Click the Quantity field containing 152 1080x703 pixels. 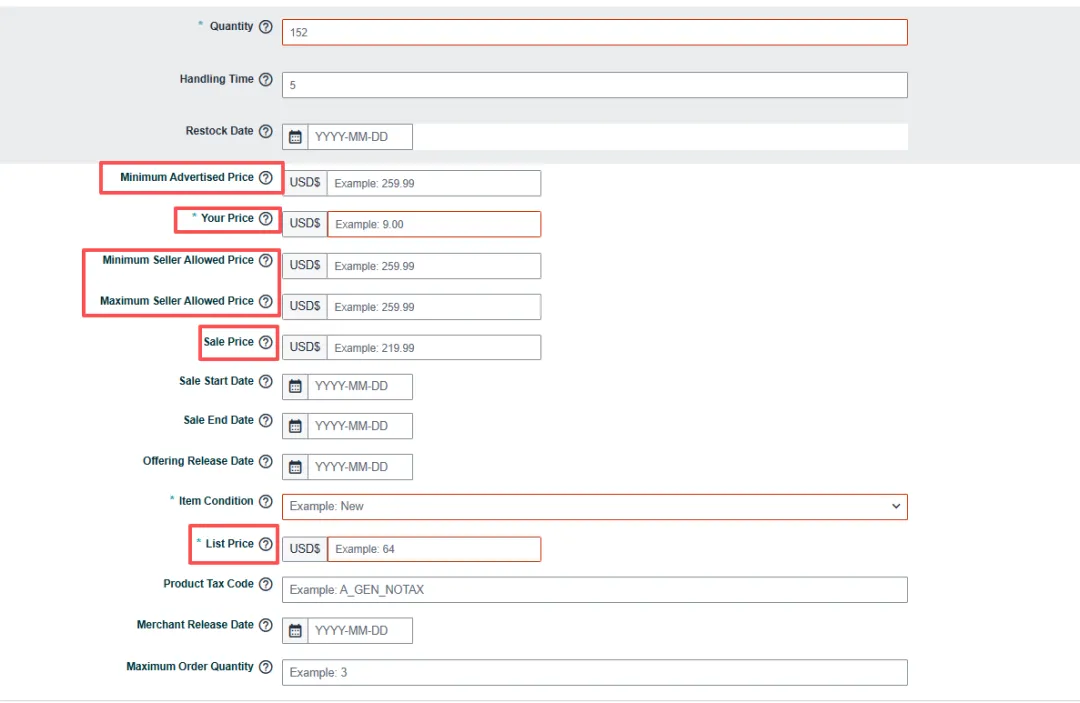594,32
